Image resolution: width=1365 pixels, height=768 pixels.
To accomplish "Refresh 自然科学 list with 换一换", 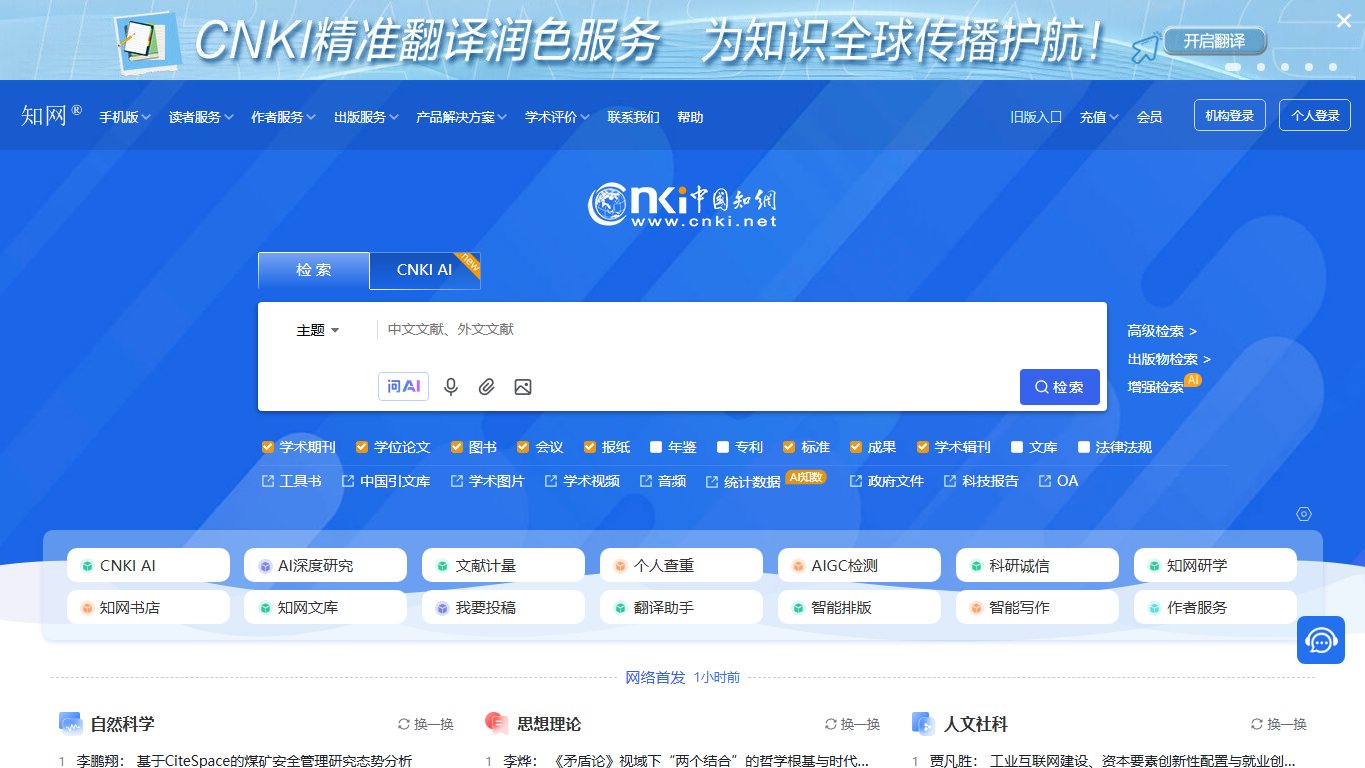I will point(426,724).
